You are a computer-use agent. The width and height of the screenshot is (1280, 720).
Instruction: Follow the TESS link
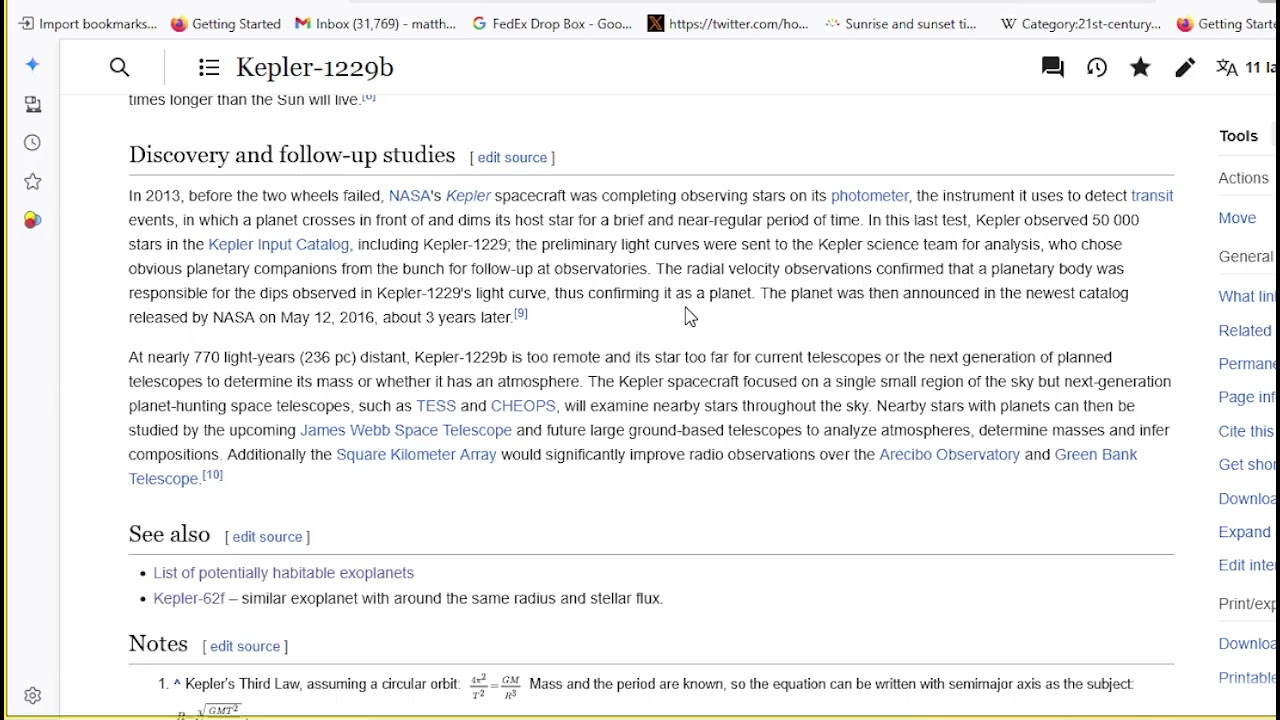click(x=436, y=406)
